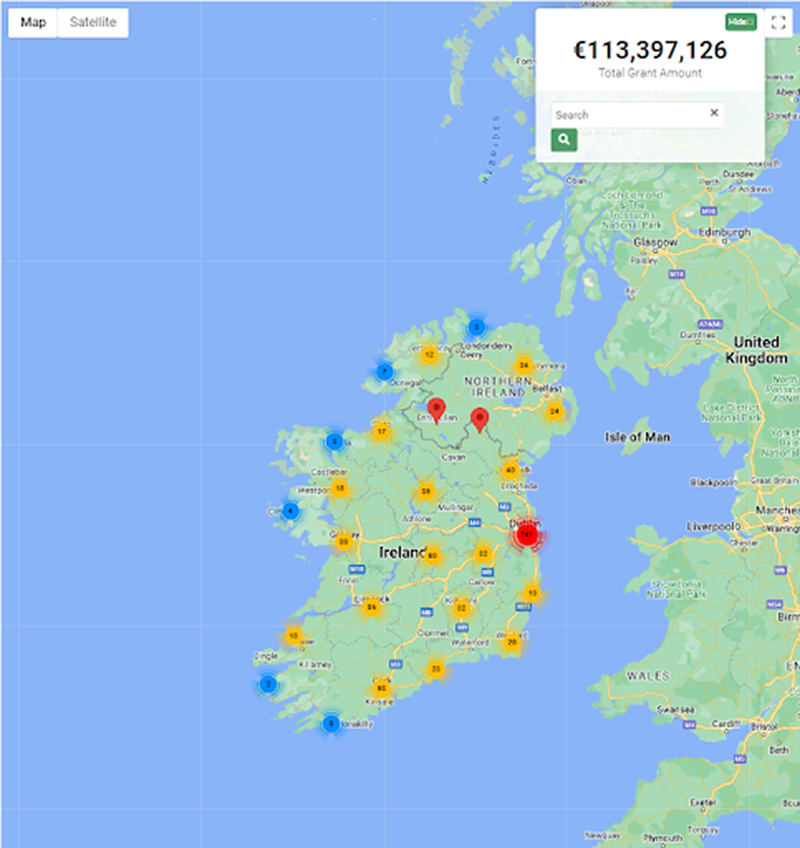
Task: Click the blue cluster north of Londonderry
Action: [x=478, y=325]
